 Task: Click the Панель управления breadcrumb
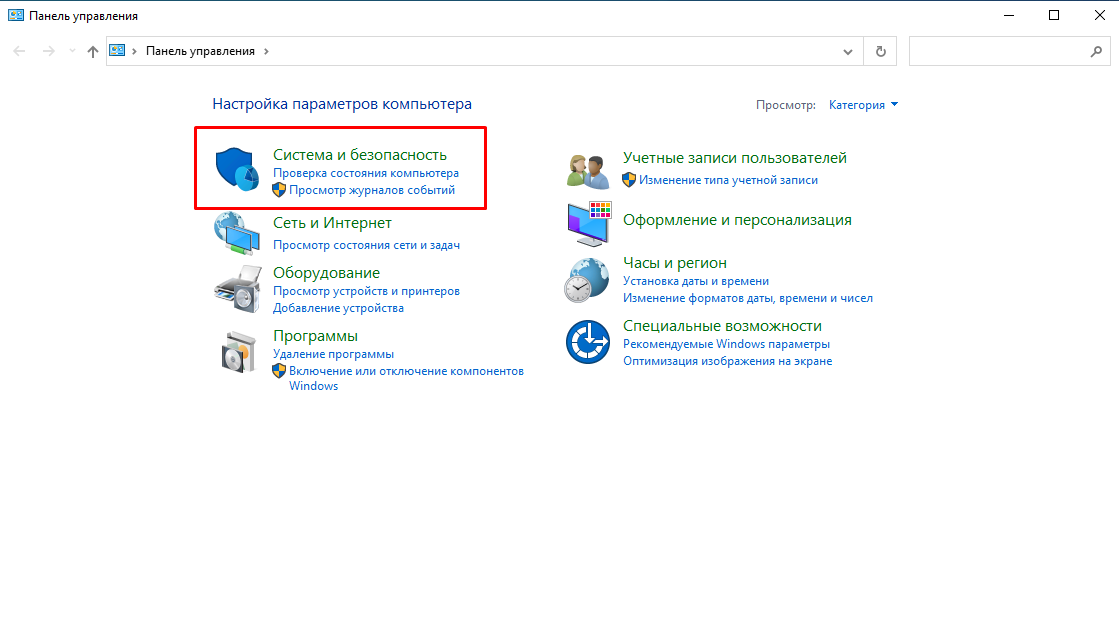[x=201, y=51]
